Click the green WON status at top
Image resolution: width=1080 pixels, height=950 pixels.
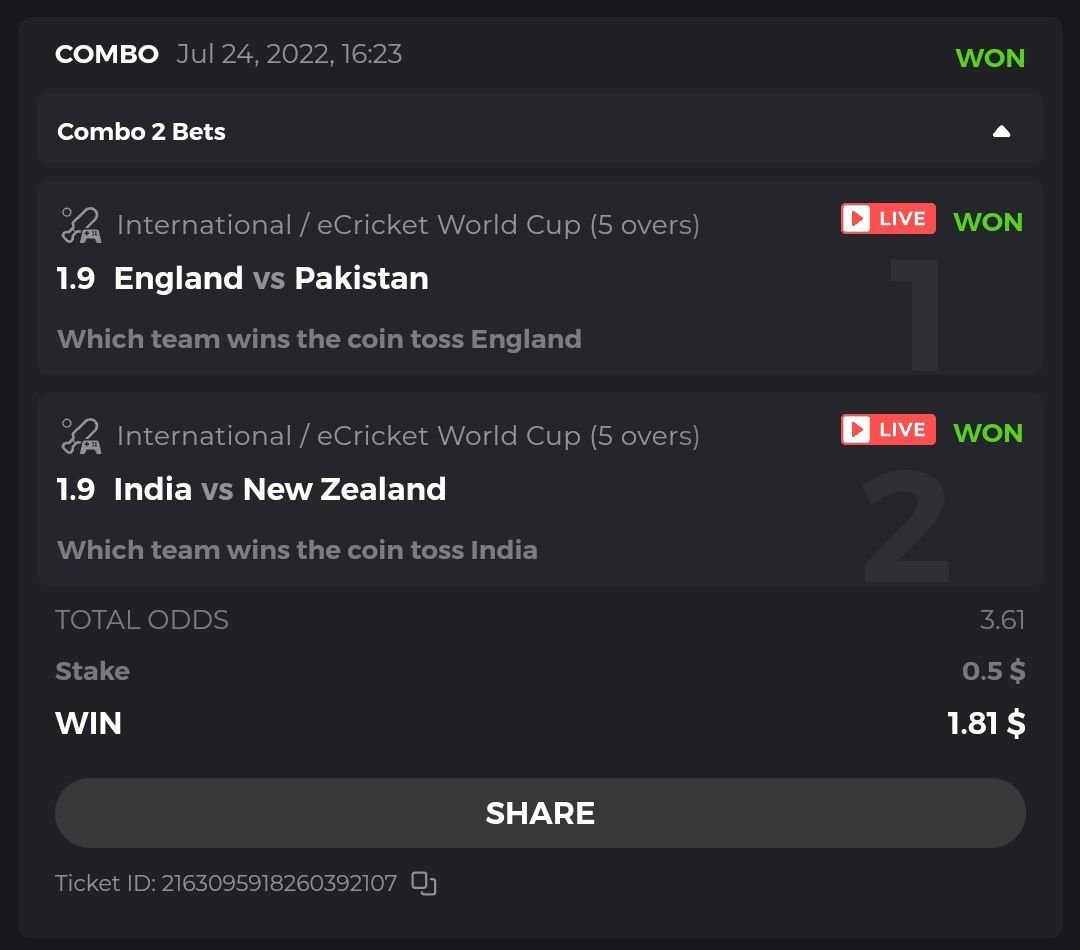[990, 58]
